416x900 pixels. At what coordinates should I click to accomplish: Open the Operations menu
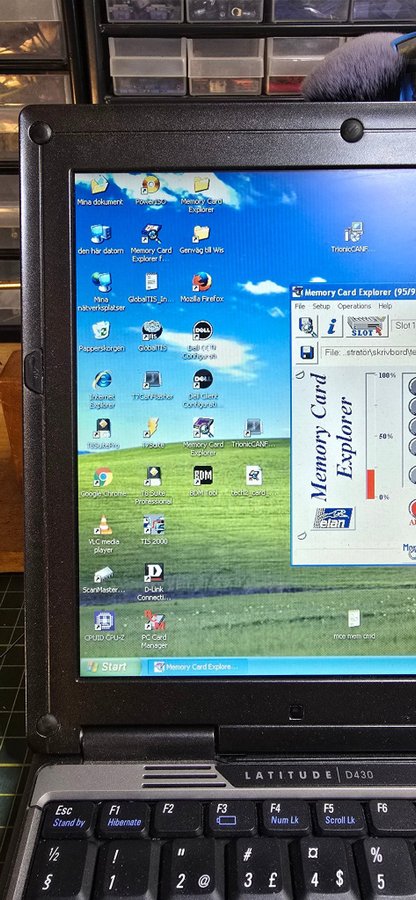click(x=354, y=307)
